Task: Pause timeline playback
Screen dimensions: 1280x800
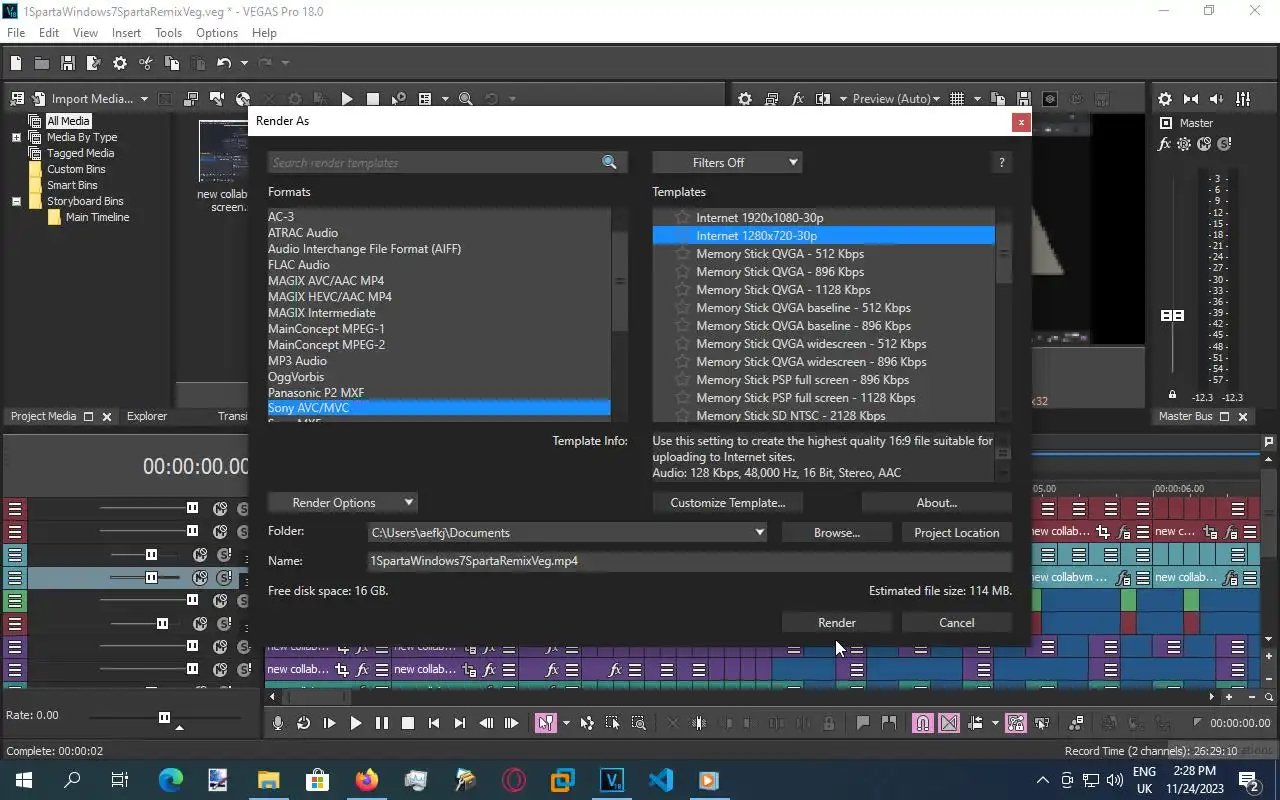Action: [381, 723]
